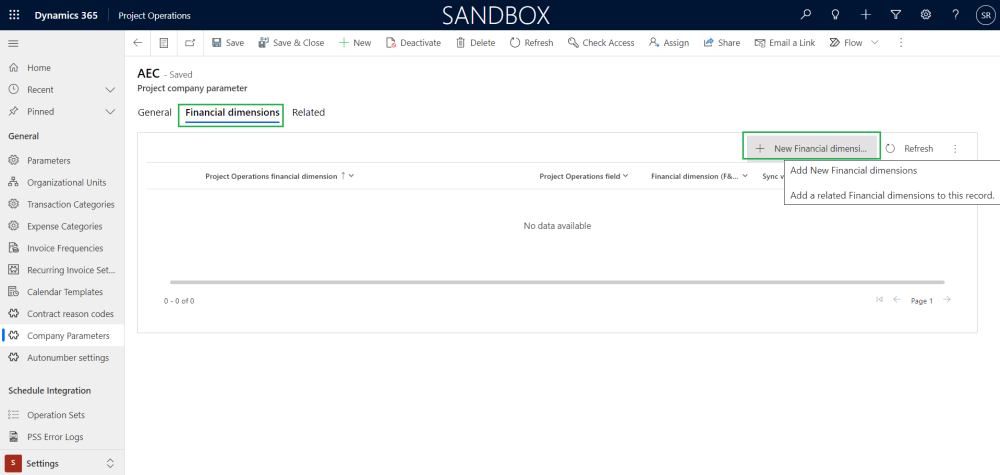Click the Share command
Screen dimensions: 1000x475
[721, 43]
